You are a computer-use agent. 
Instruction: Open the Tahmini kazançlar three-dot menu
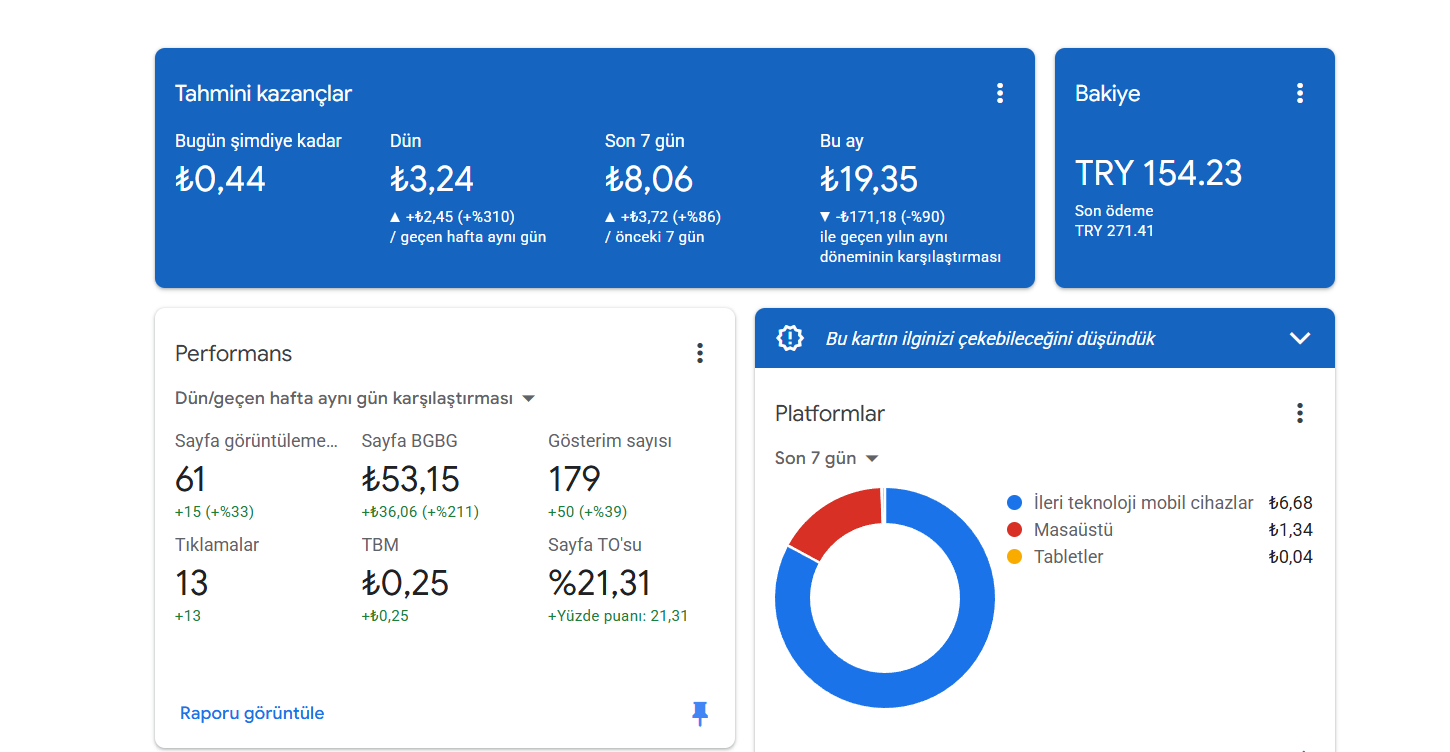[x=999, y=93]
